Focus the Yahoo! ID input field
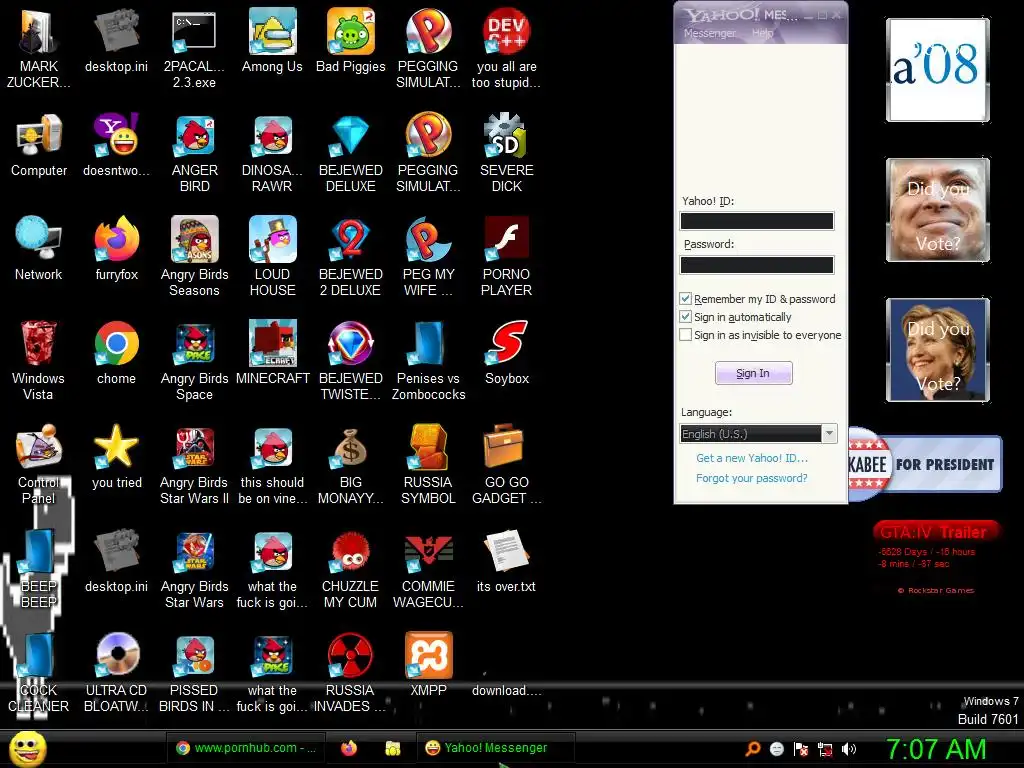This screenshot has height=768, width=1024. pyautogui.click(x=757, y=221)
